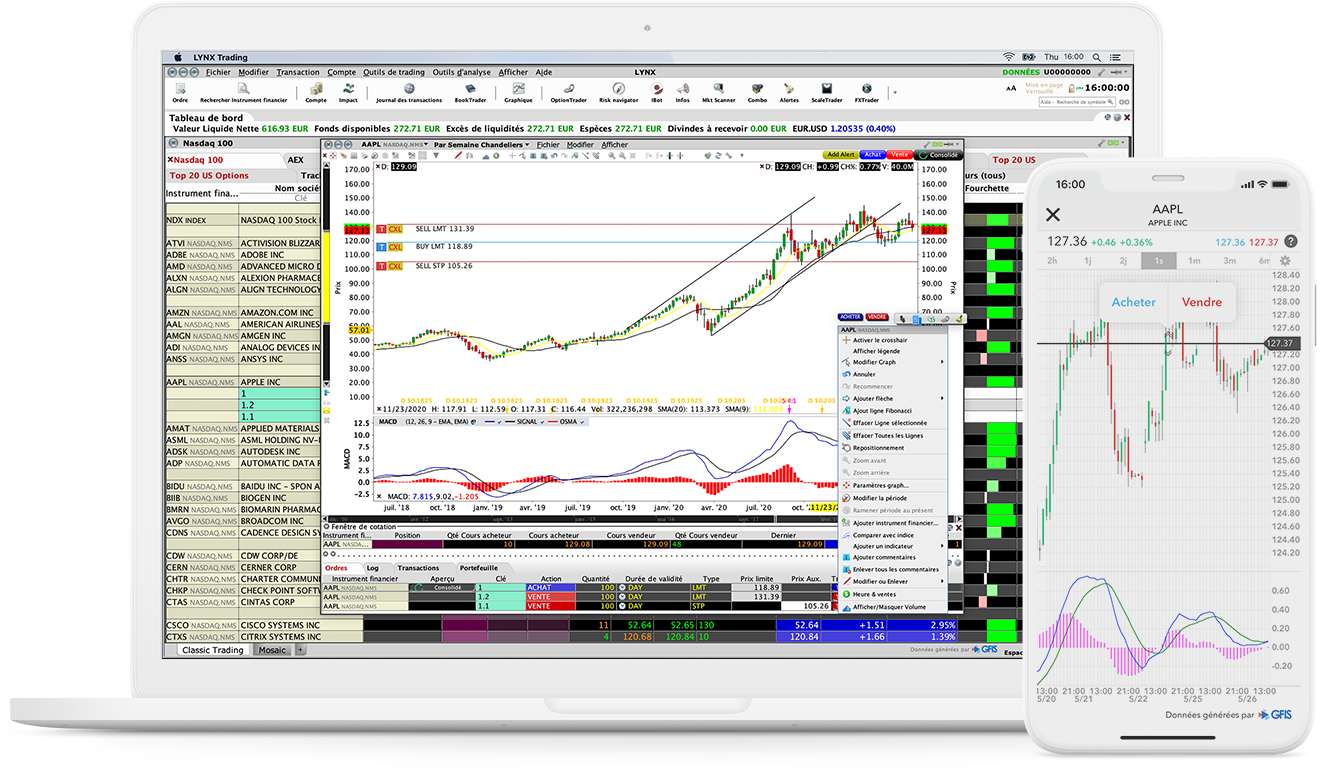Click the Recherche de symbole search field

click(x=1079, y=102)
